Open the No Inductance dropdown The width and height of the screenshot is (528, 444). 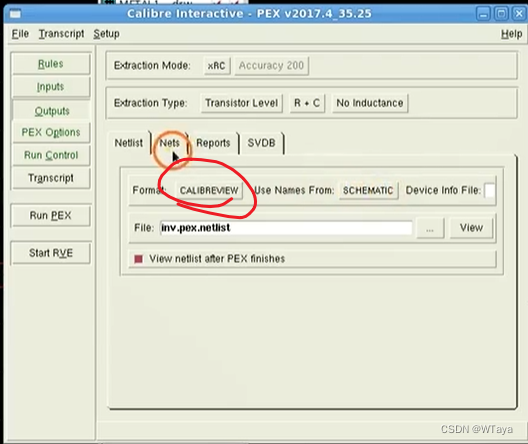click(x=370, y=103)
